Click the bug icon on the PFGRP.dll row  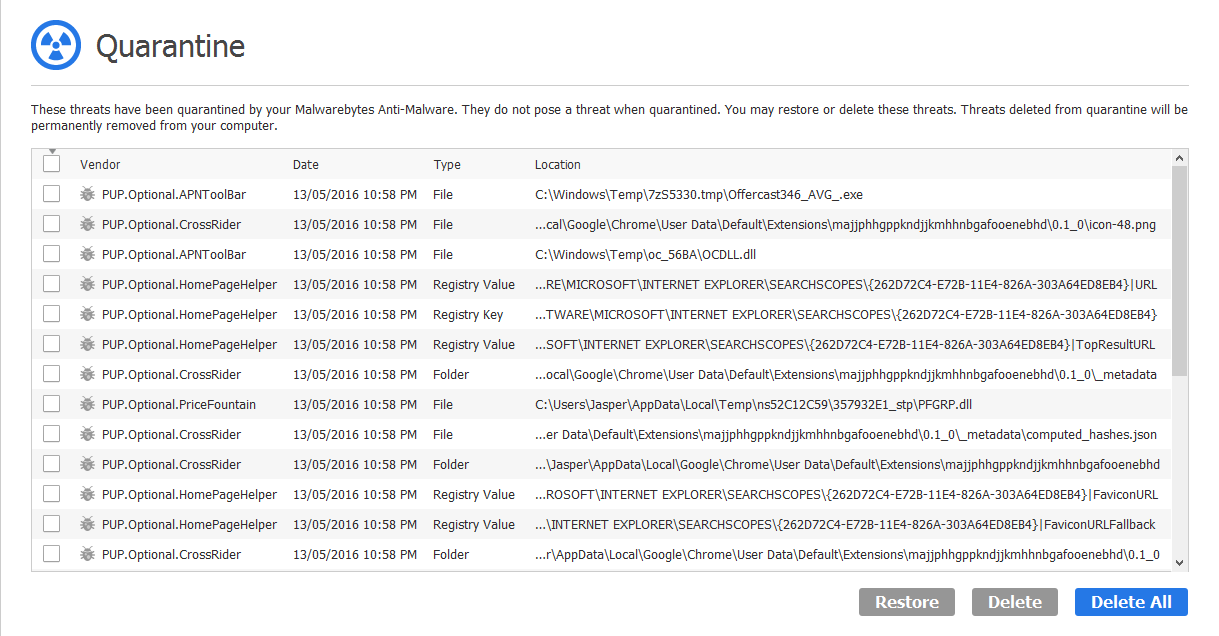point(88,404)
